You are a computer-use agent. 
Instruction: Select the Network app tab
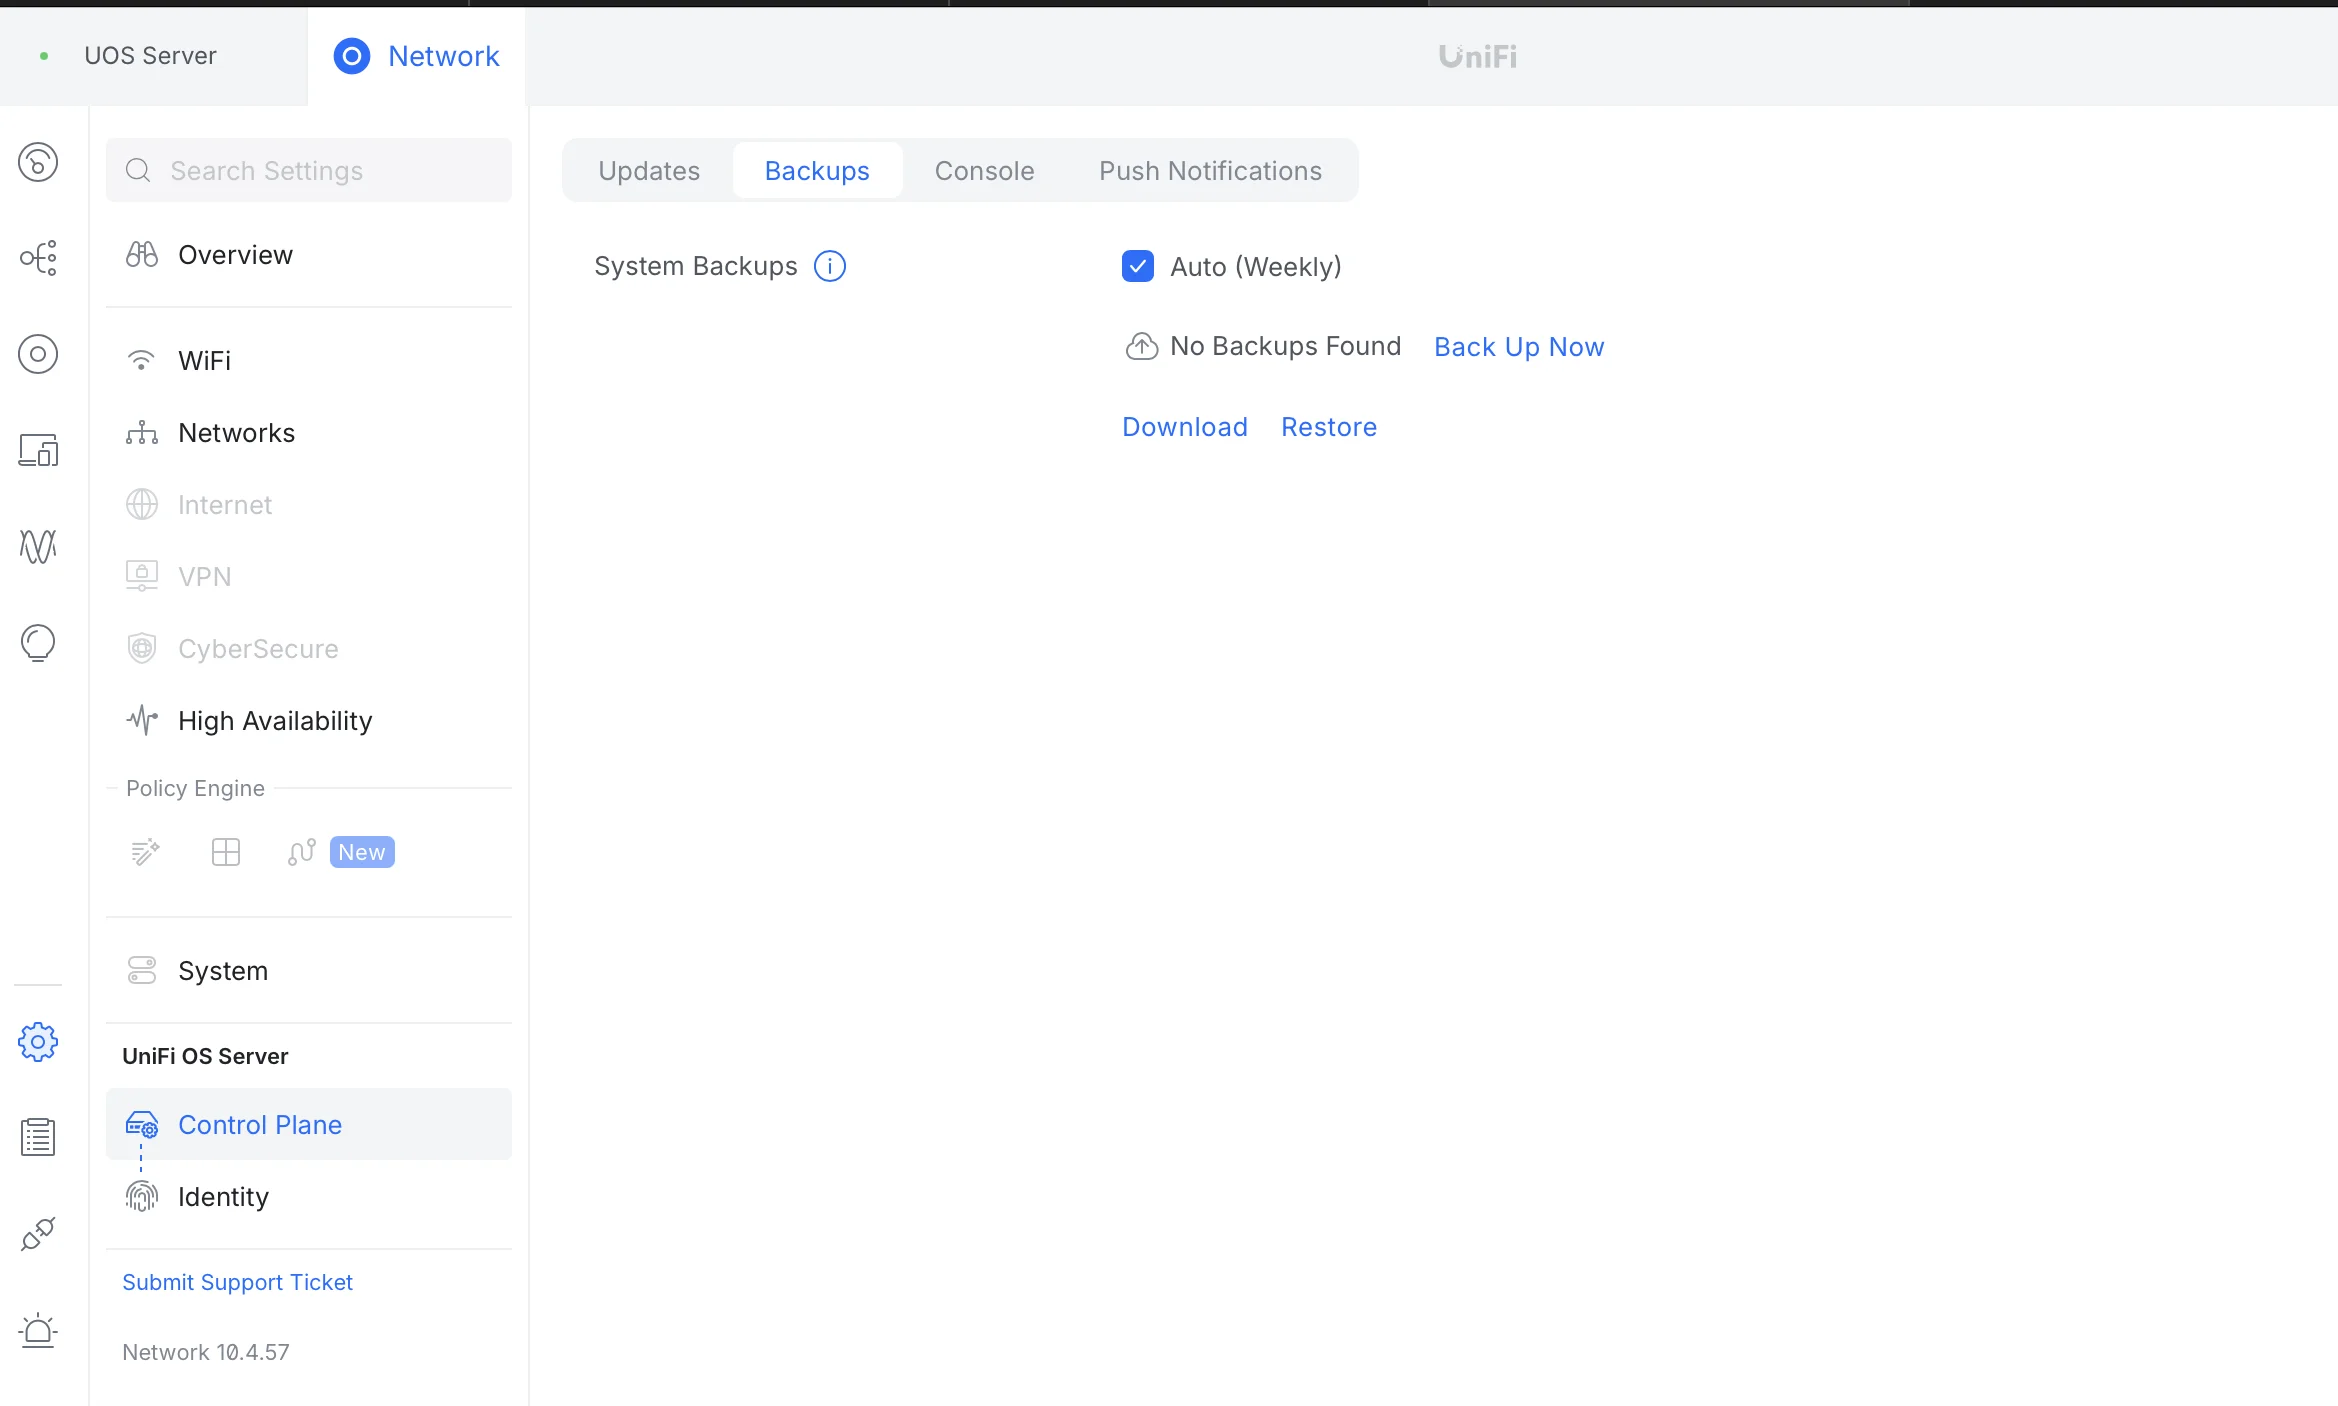(417, 56)
